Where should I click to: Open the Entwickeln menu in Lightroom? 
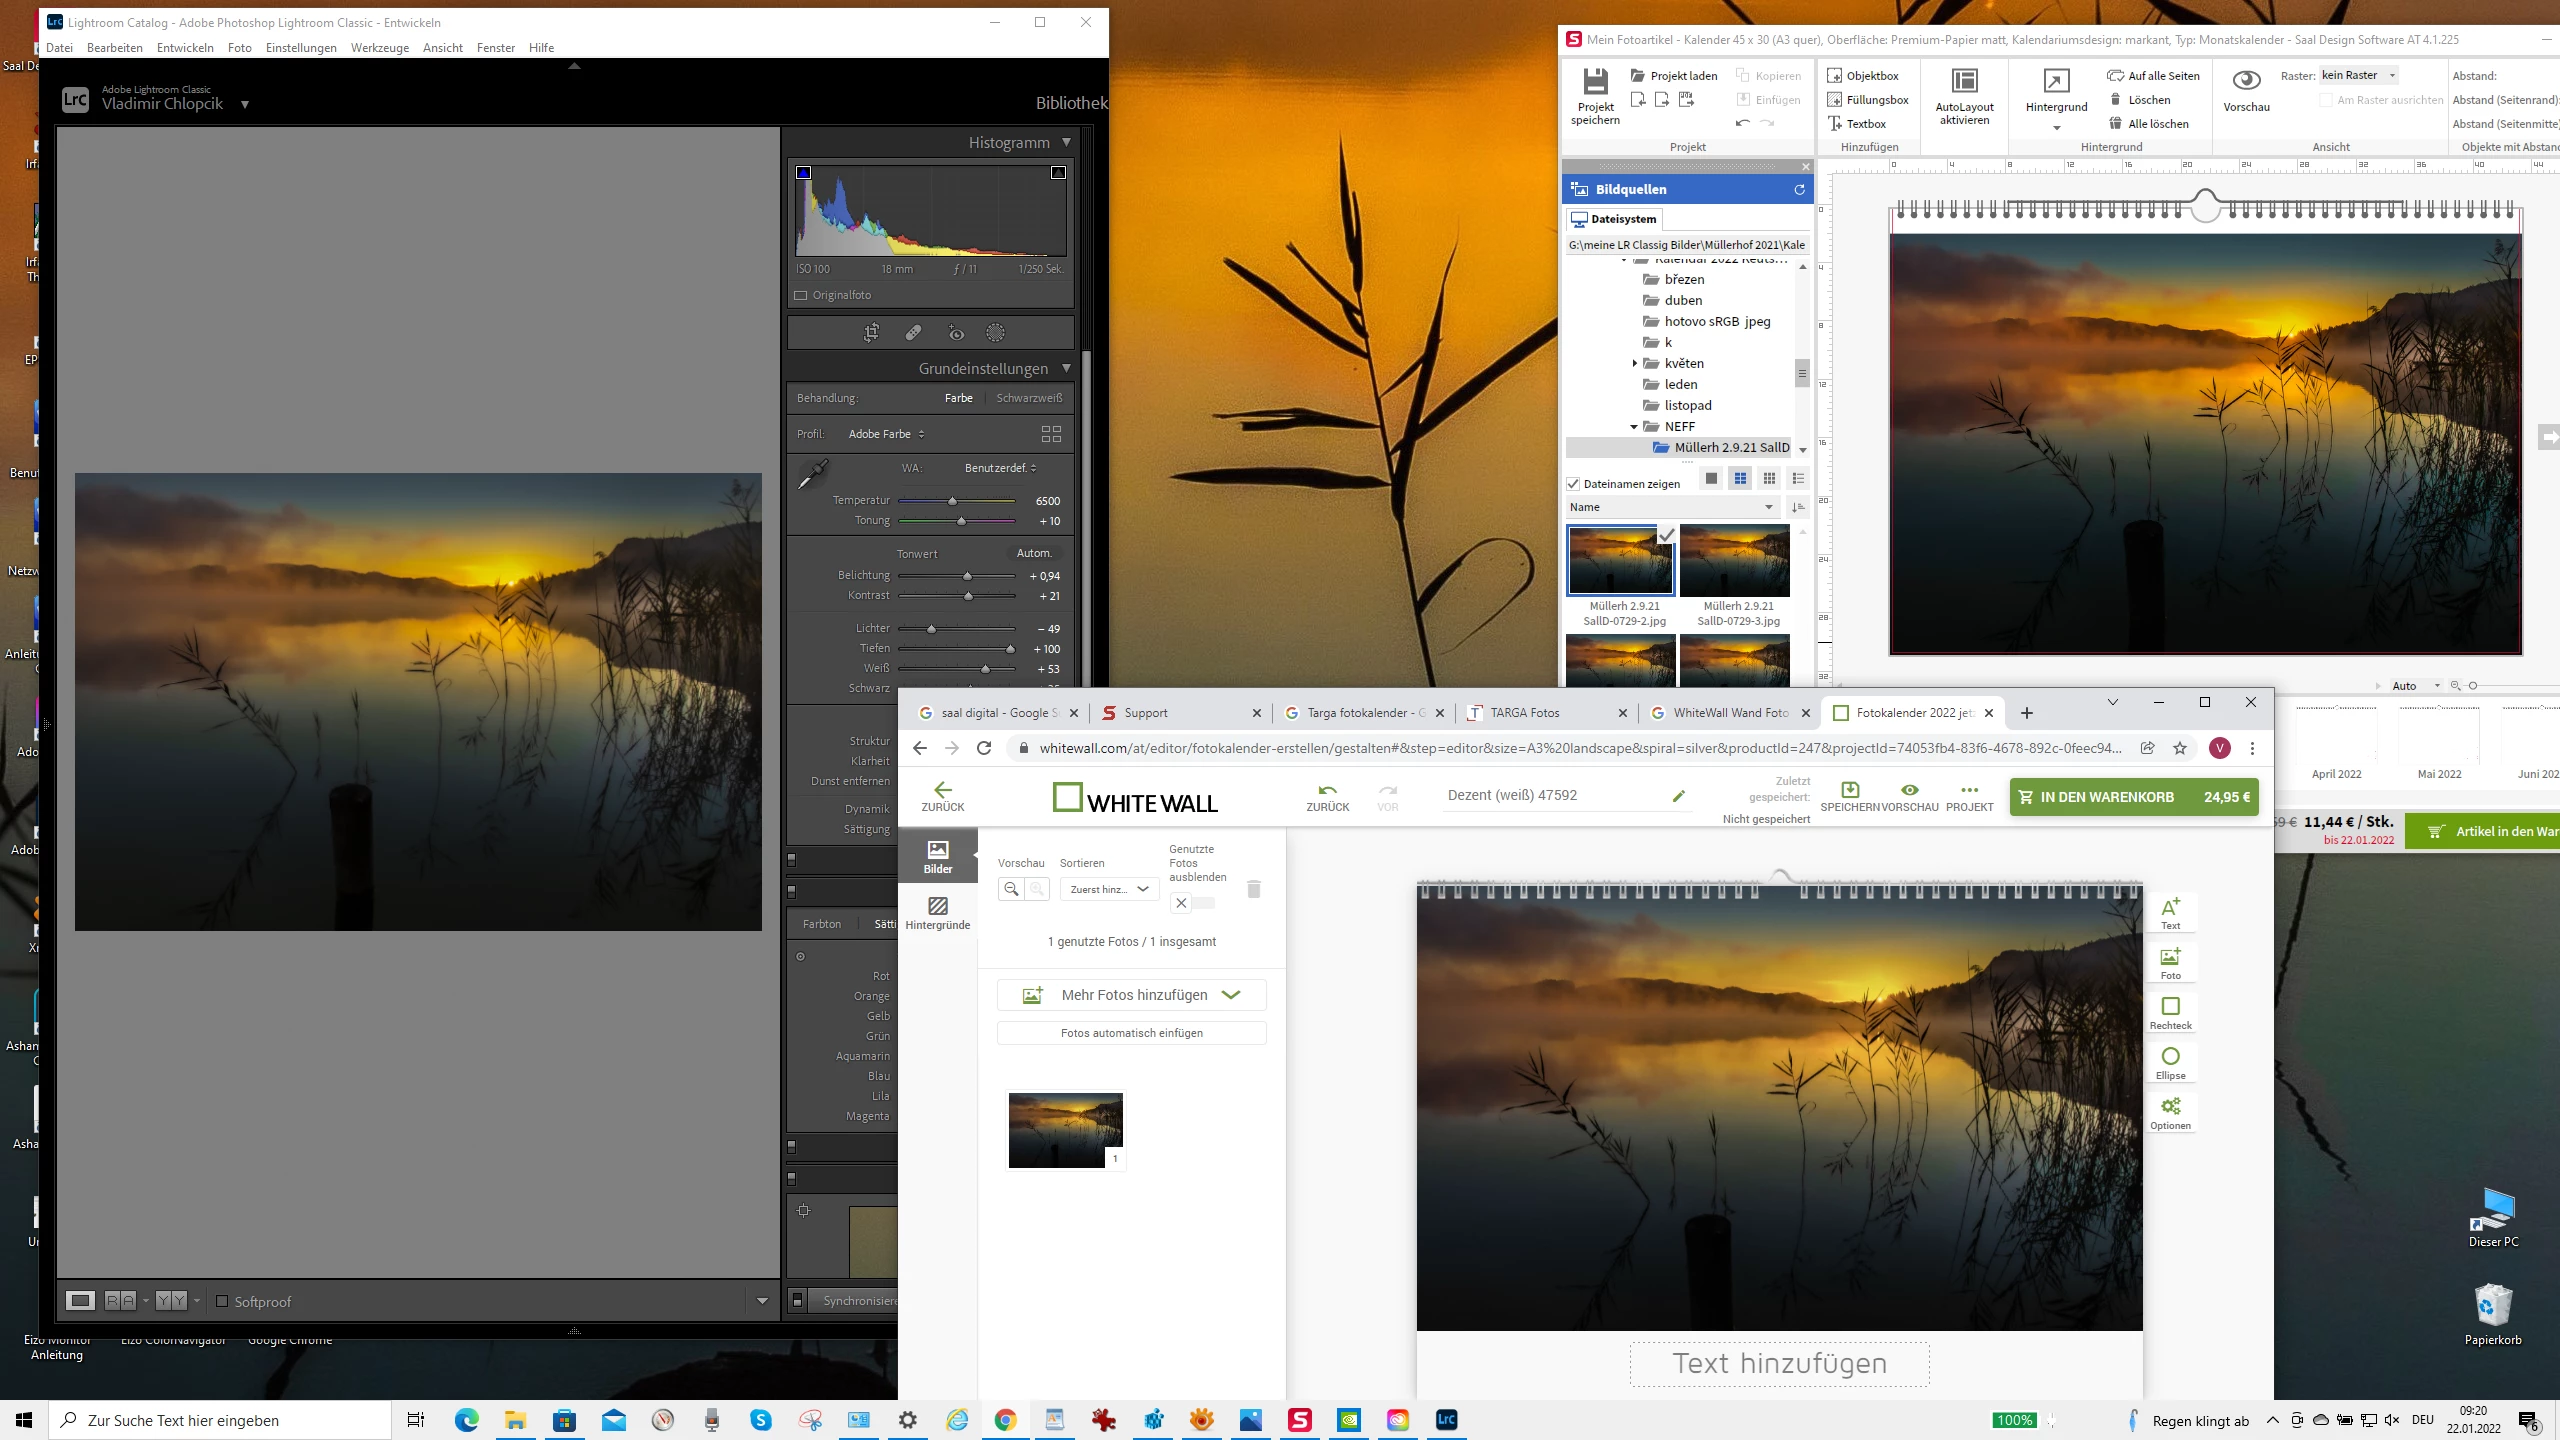tap(185, 48)
